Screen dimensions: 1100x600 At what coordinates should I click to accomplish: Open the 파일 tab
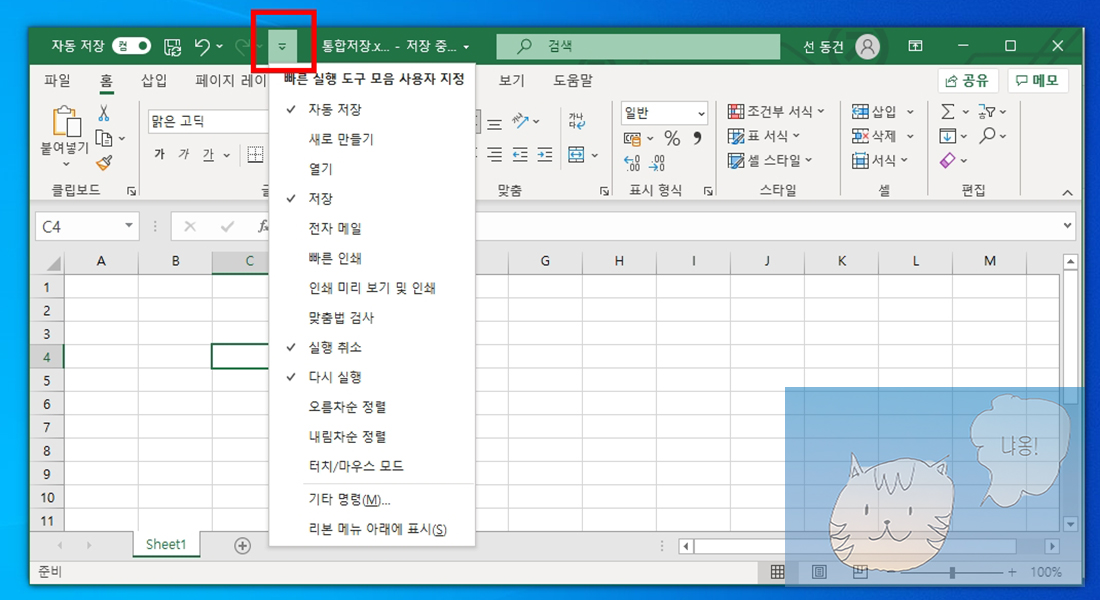57,81
